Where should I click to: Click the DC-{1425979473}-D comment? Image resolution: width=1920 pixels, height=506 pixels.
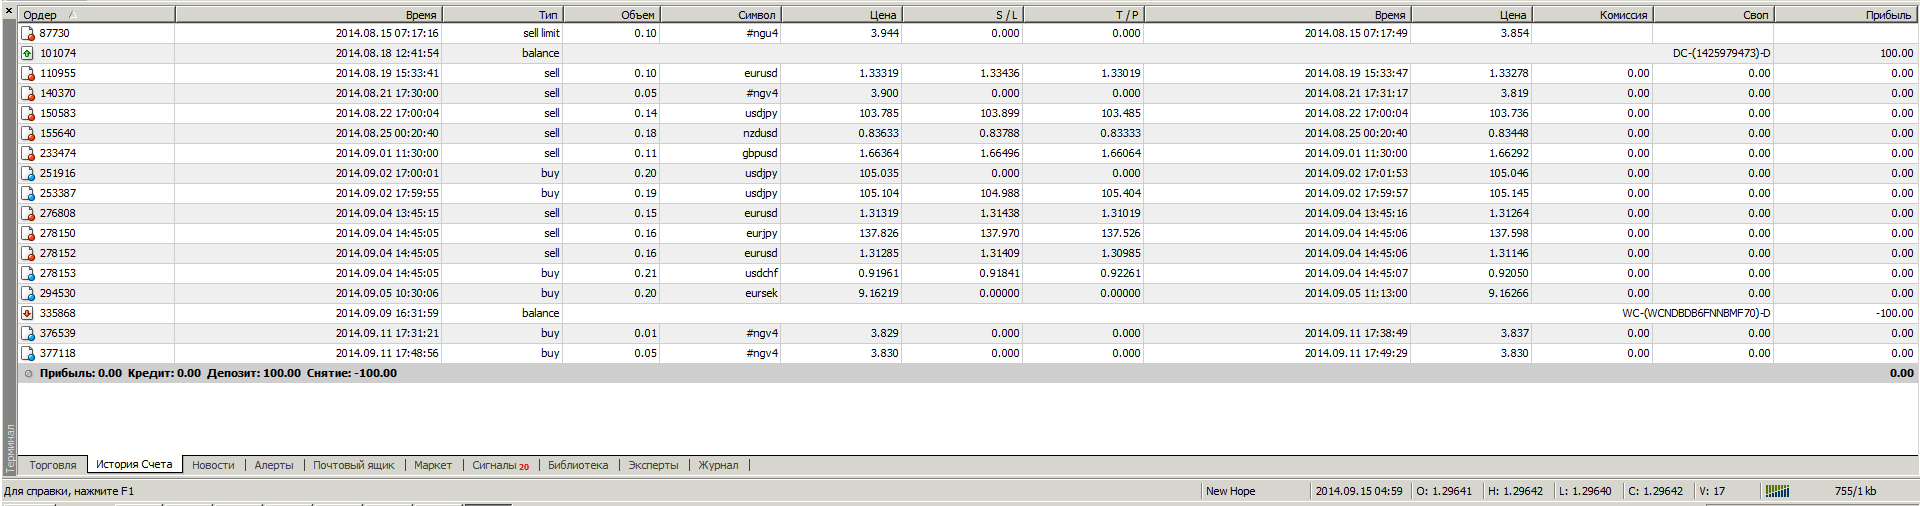pyautogui.click(x=1721, y=53)
